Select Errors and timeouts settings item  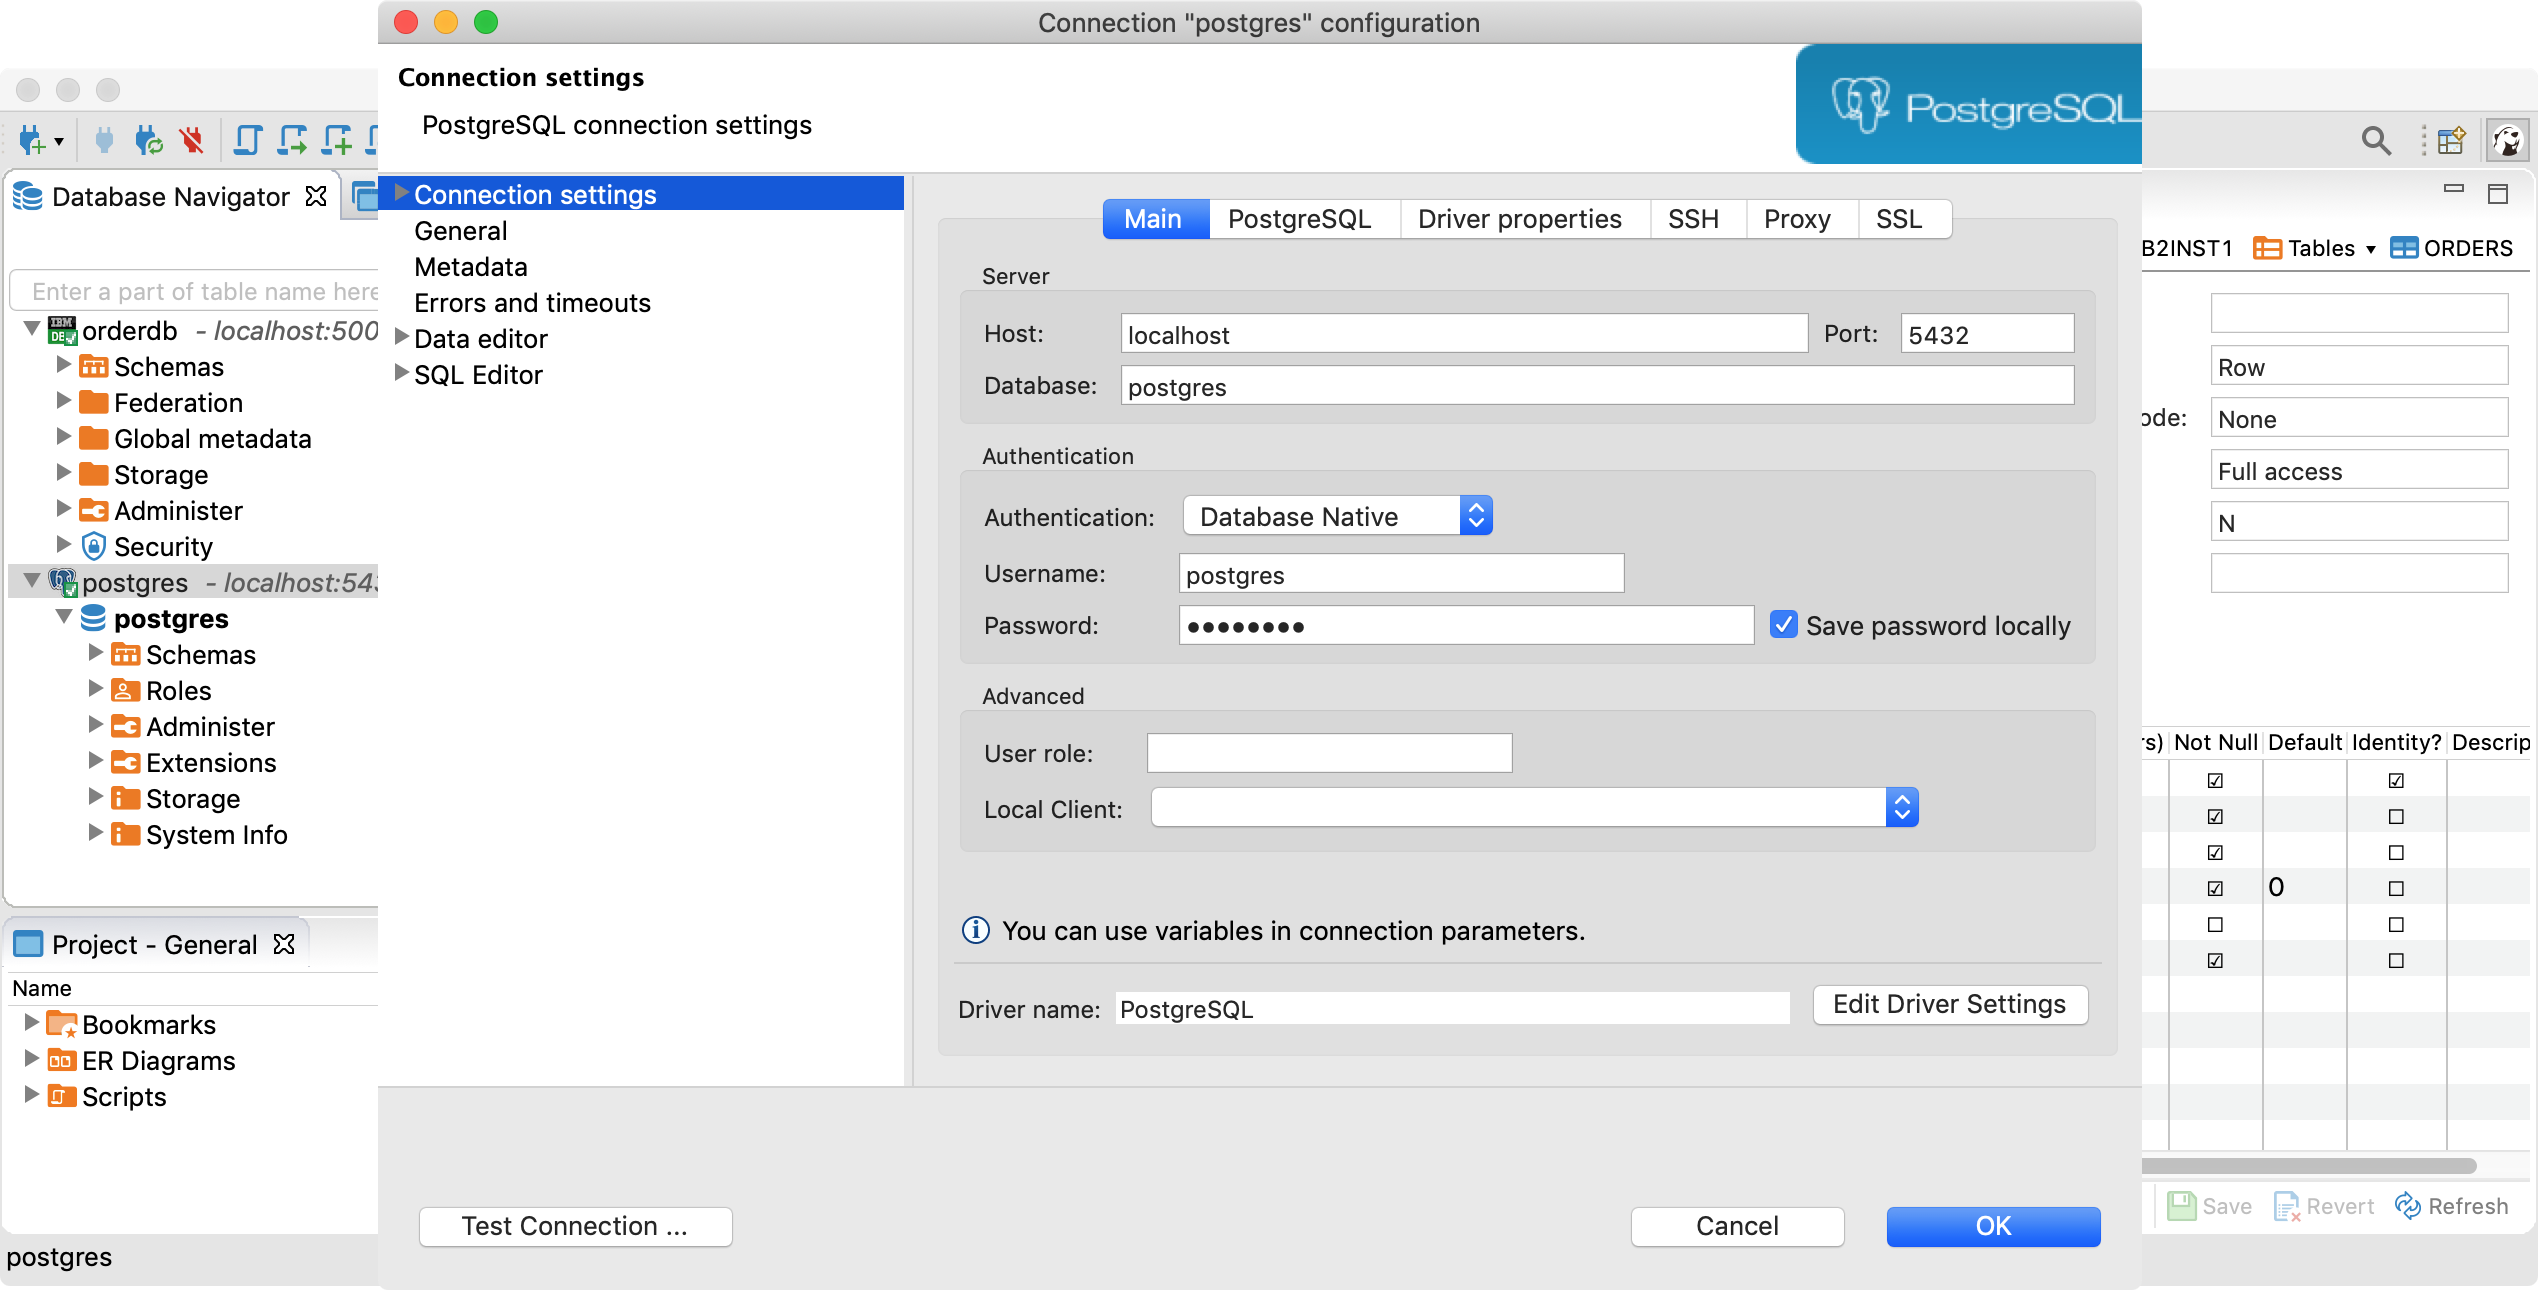click(532, 303)
